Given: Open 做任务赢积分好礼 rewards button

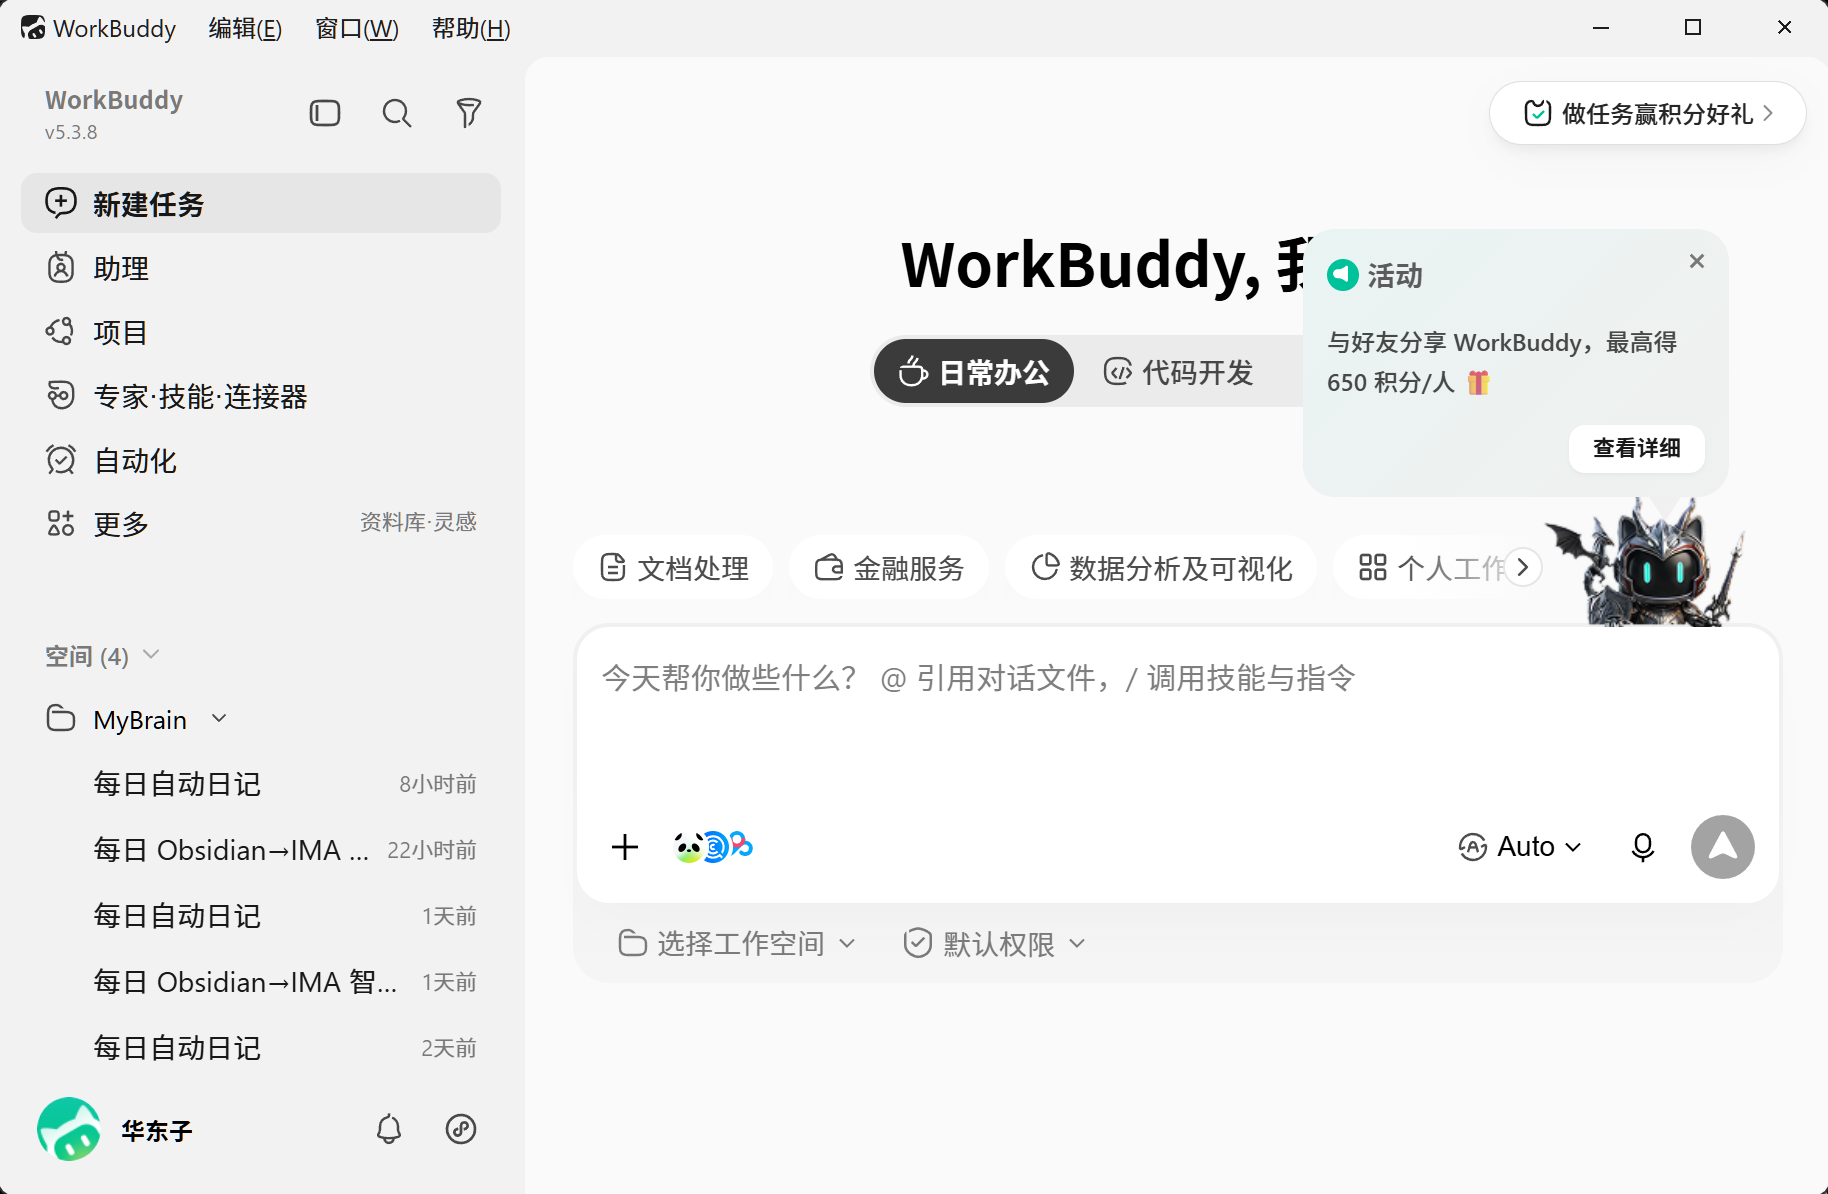Looking at the screenshot, I should click(1648, 113).
